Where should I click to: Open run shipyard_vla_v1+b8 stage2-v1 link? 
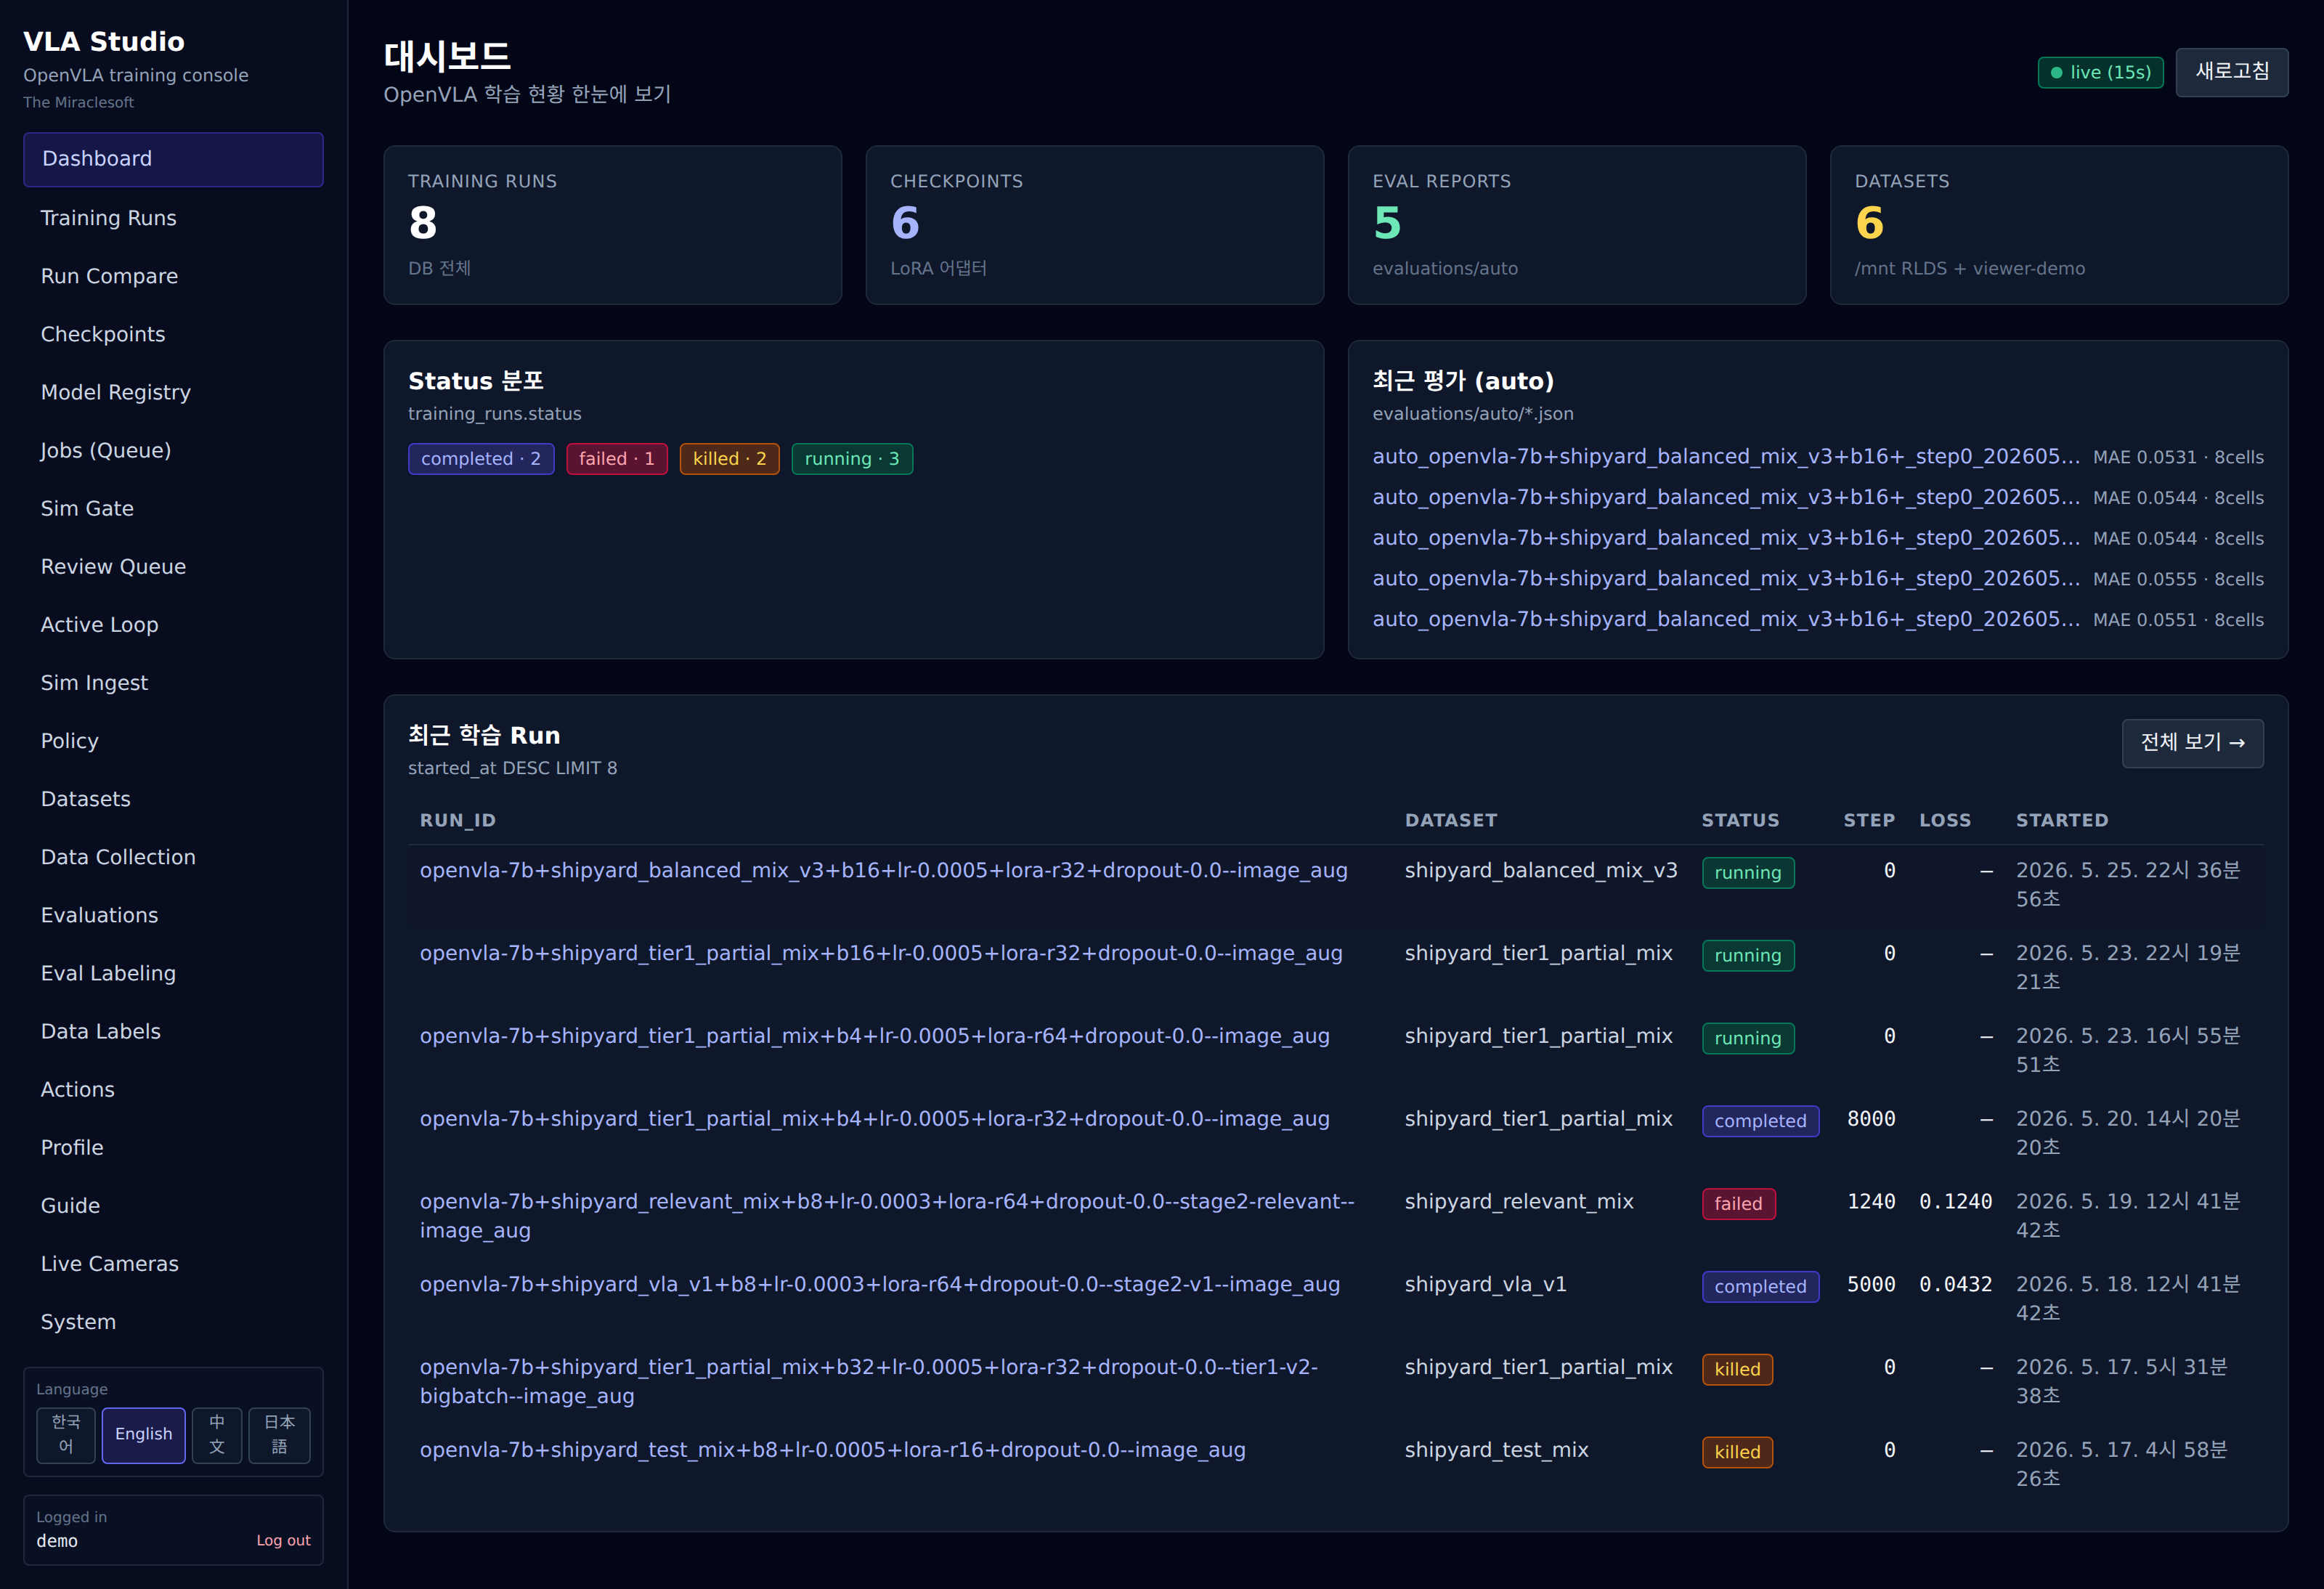[880, 1285]
